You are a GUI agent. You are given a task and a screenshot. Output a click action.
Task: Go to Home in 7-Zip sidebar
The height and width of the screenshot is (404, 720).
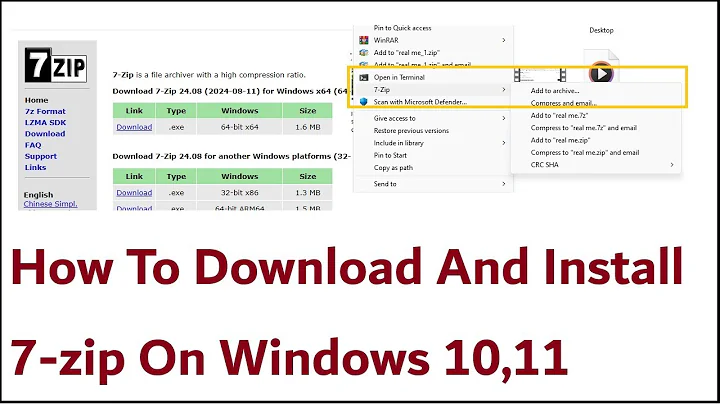point(36,100)
